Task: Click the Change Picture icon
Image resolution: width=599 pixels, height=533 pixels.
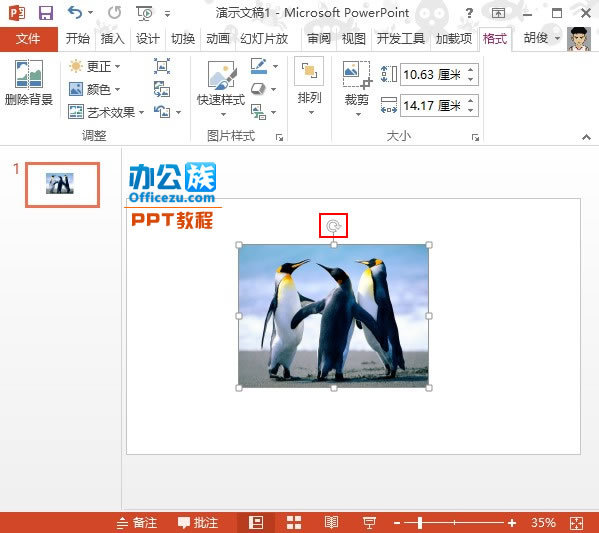Action: pyautogui.click(x=162, y=89)
